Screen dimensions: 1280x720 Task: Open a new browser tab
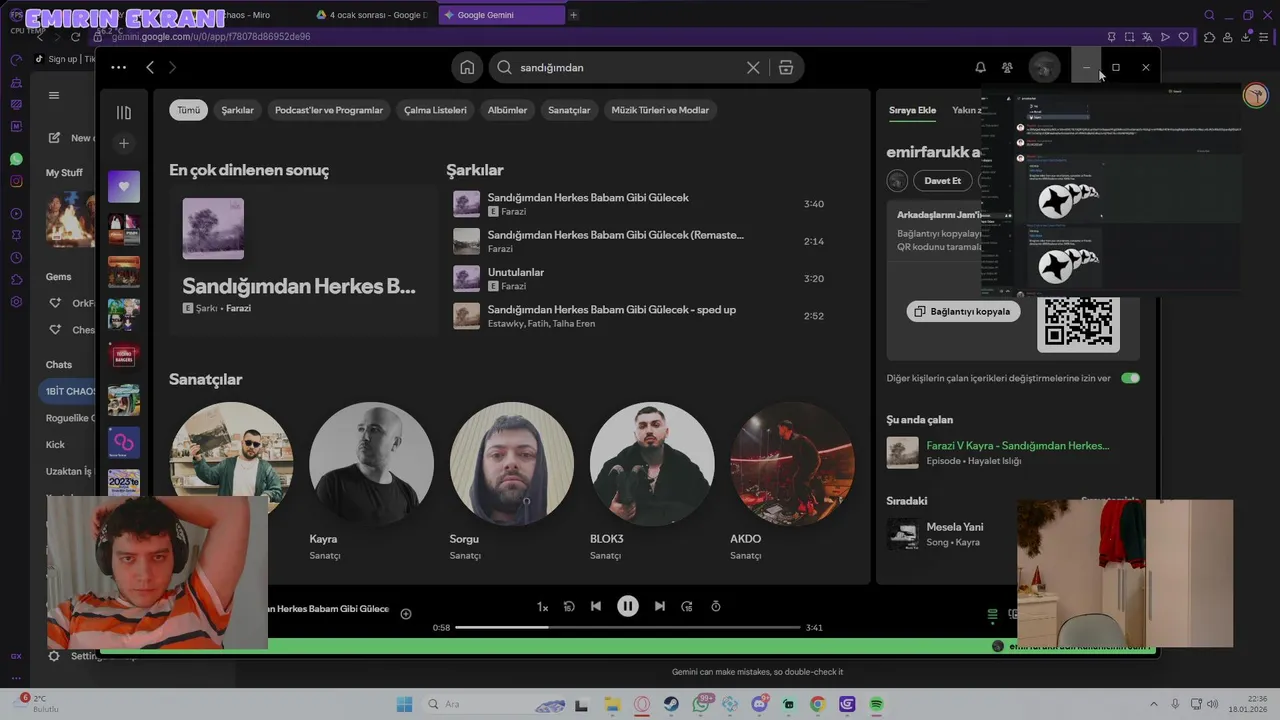tap(573, 15)
